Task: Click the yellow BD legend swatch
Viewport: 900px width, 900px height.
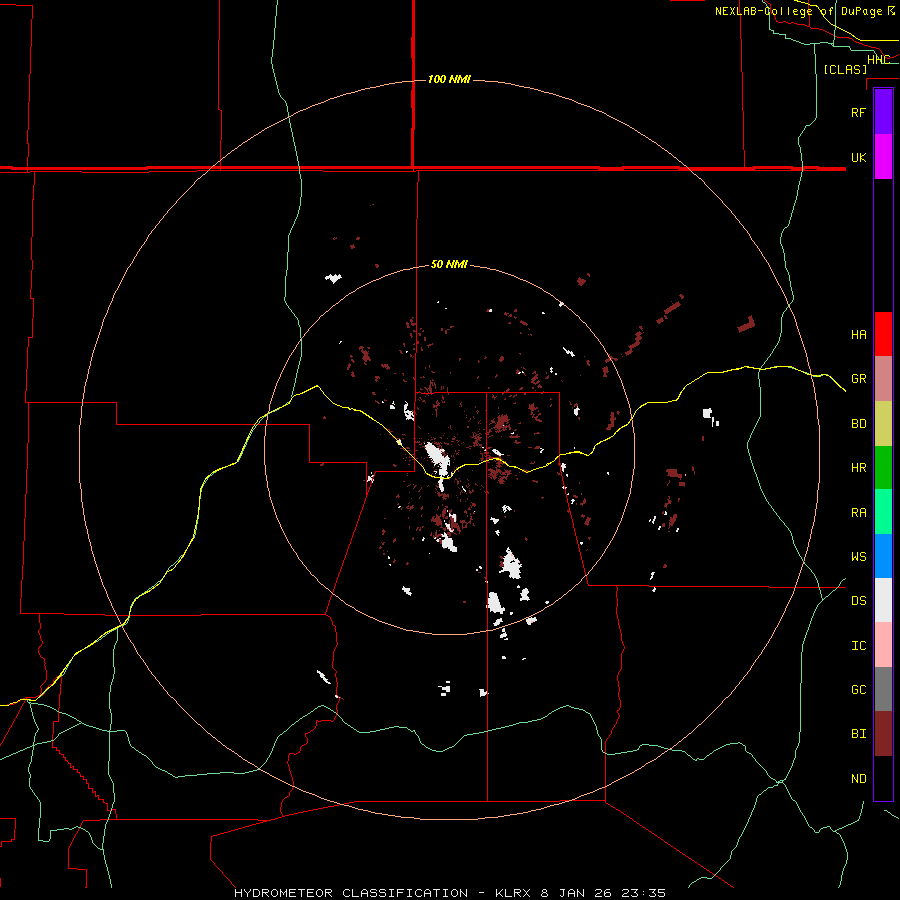Action: click(x=883, y=424)
